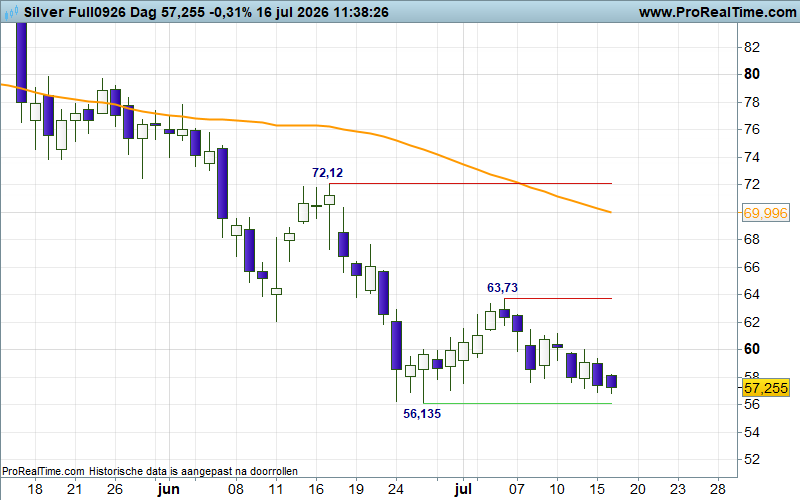Click the 52 price level on the axis

(x=752, y=459)
